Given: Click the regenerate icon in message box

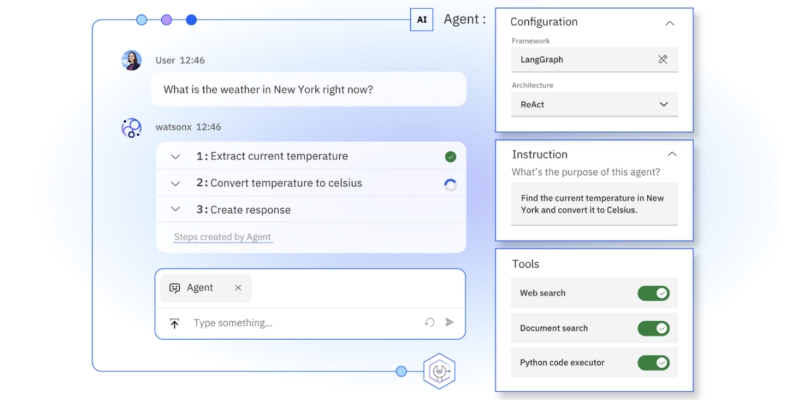Looking at the screenshot, I should tap(429, 323).
